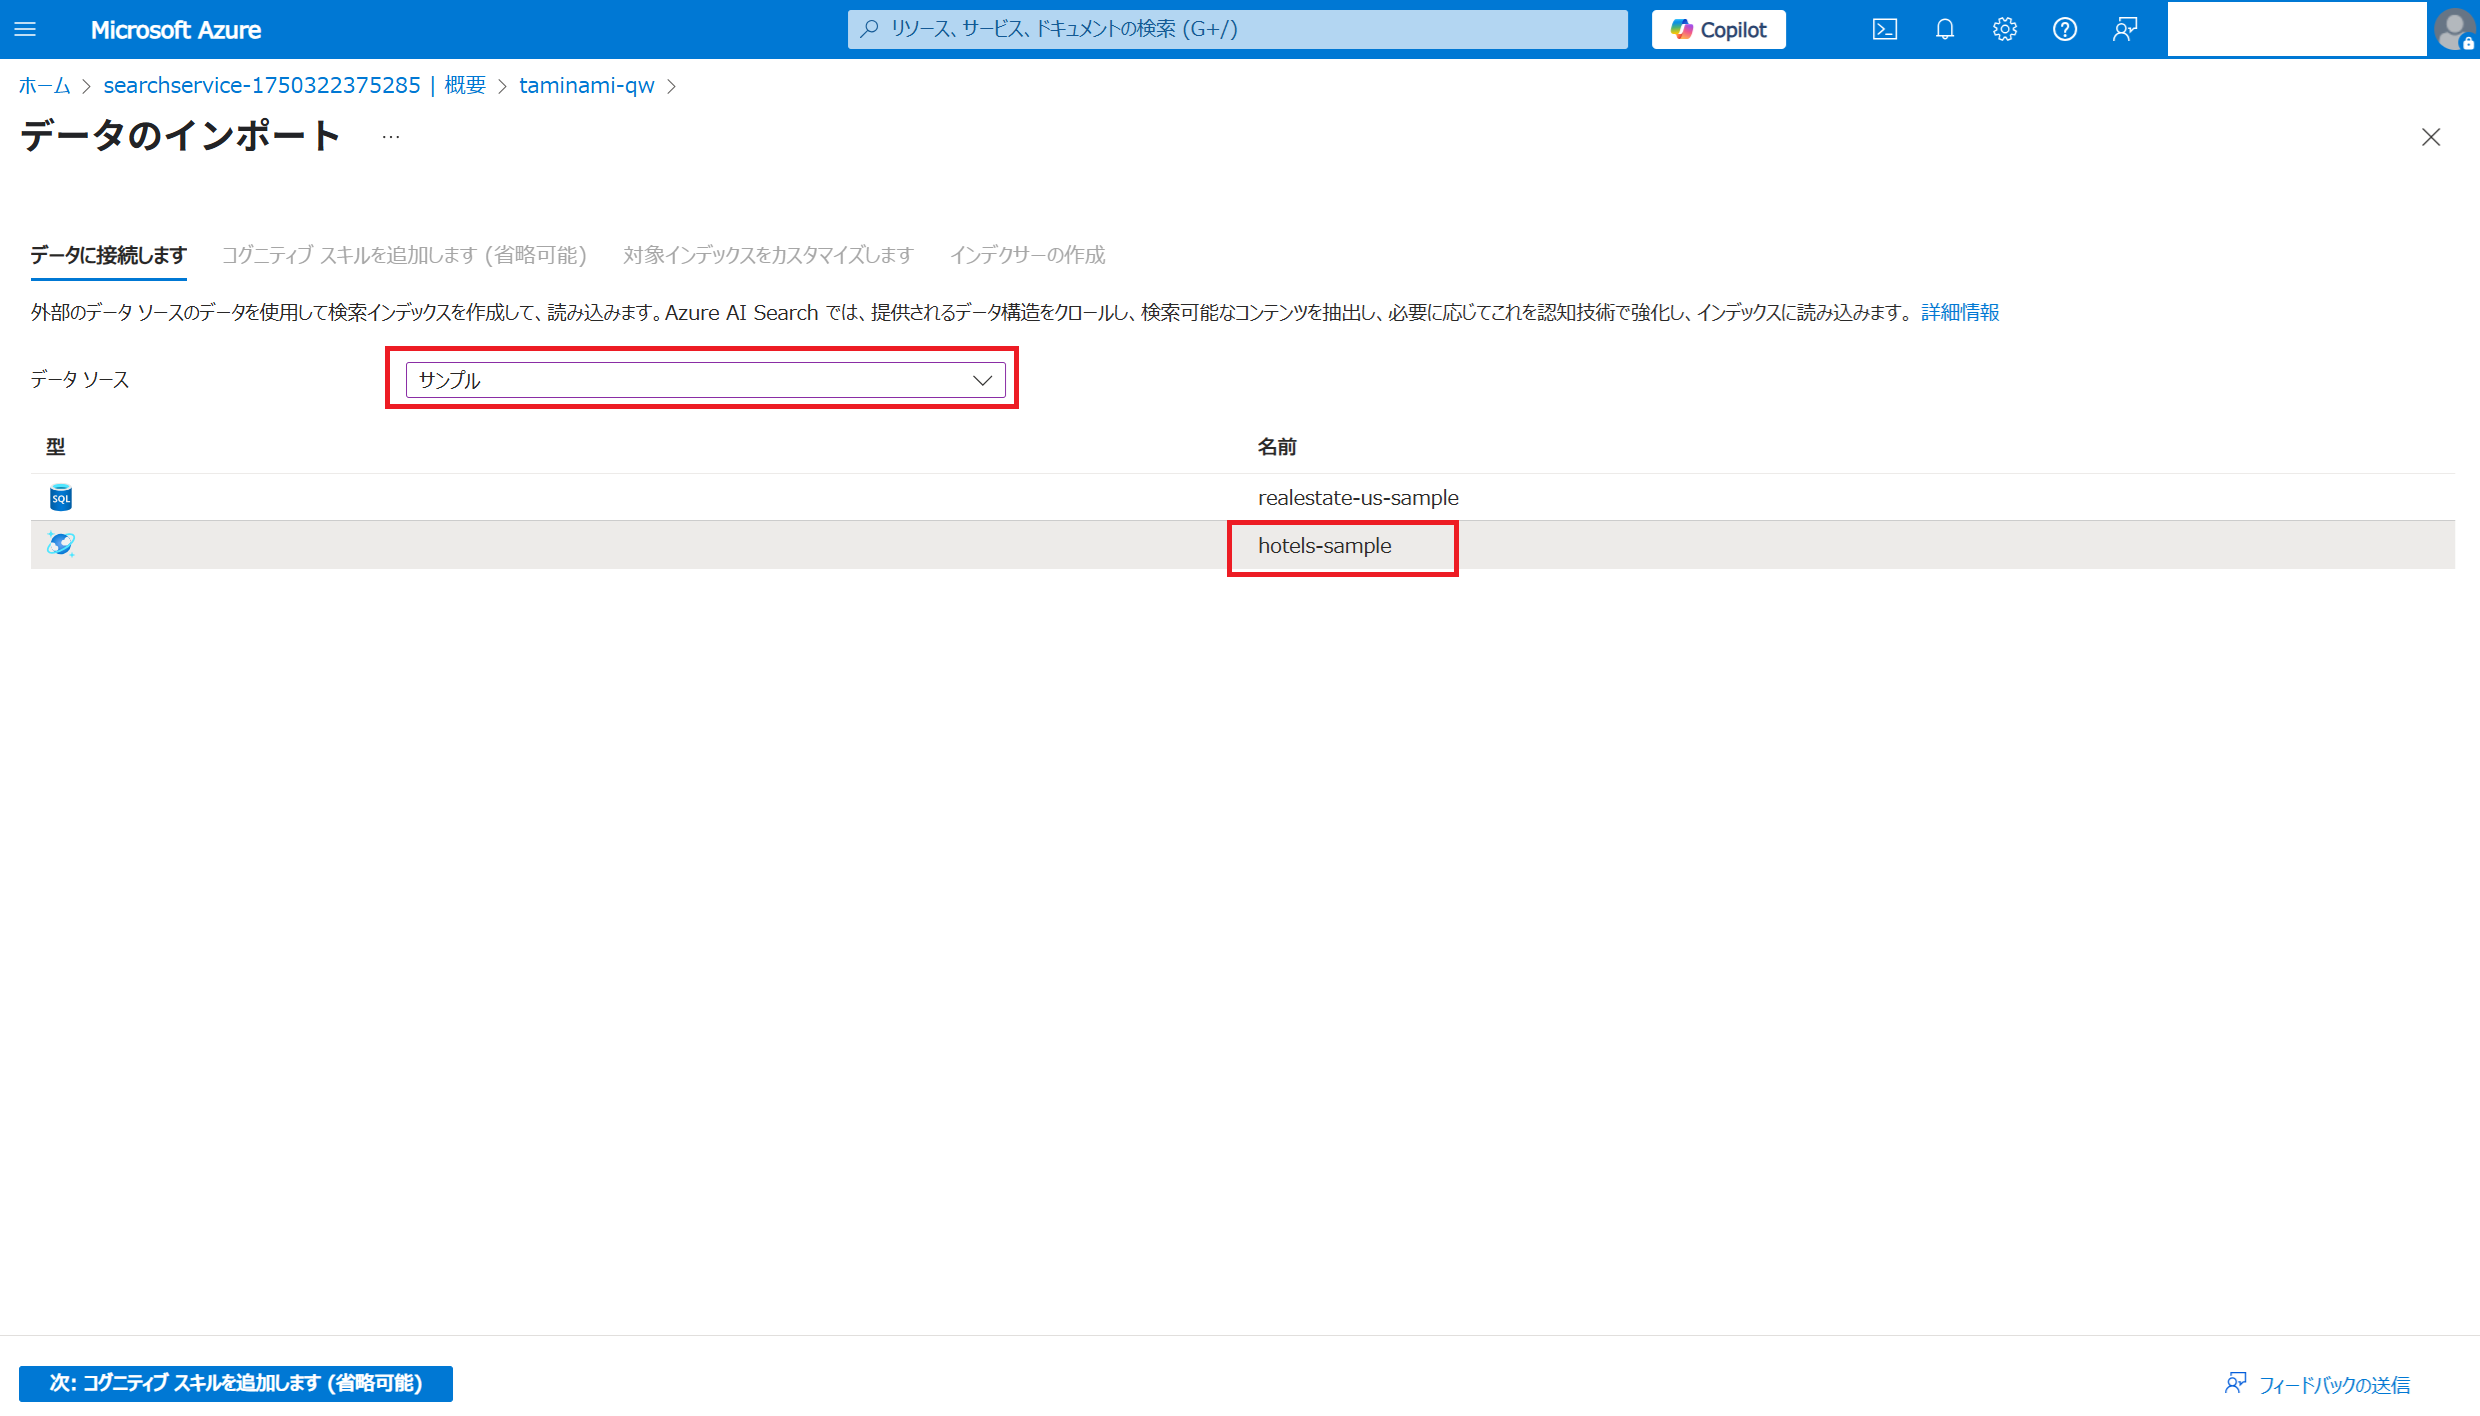Viewport: 2480px width, 1416px height.
Task: Click the Cosmos DB type icon
Action: tap(61, 544)
